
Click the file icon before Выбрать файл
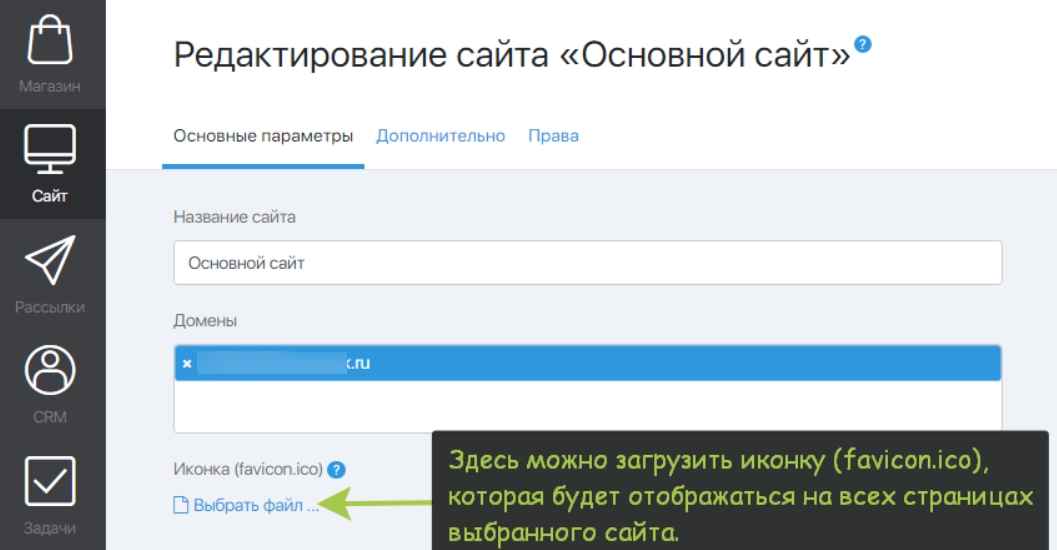coord(181,505)
